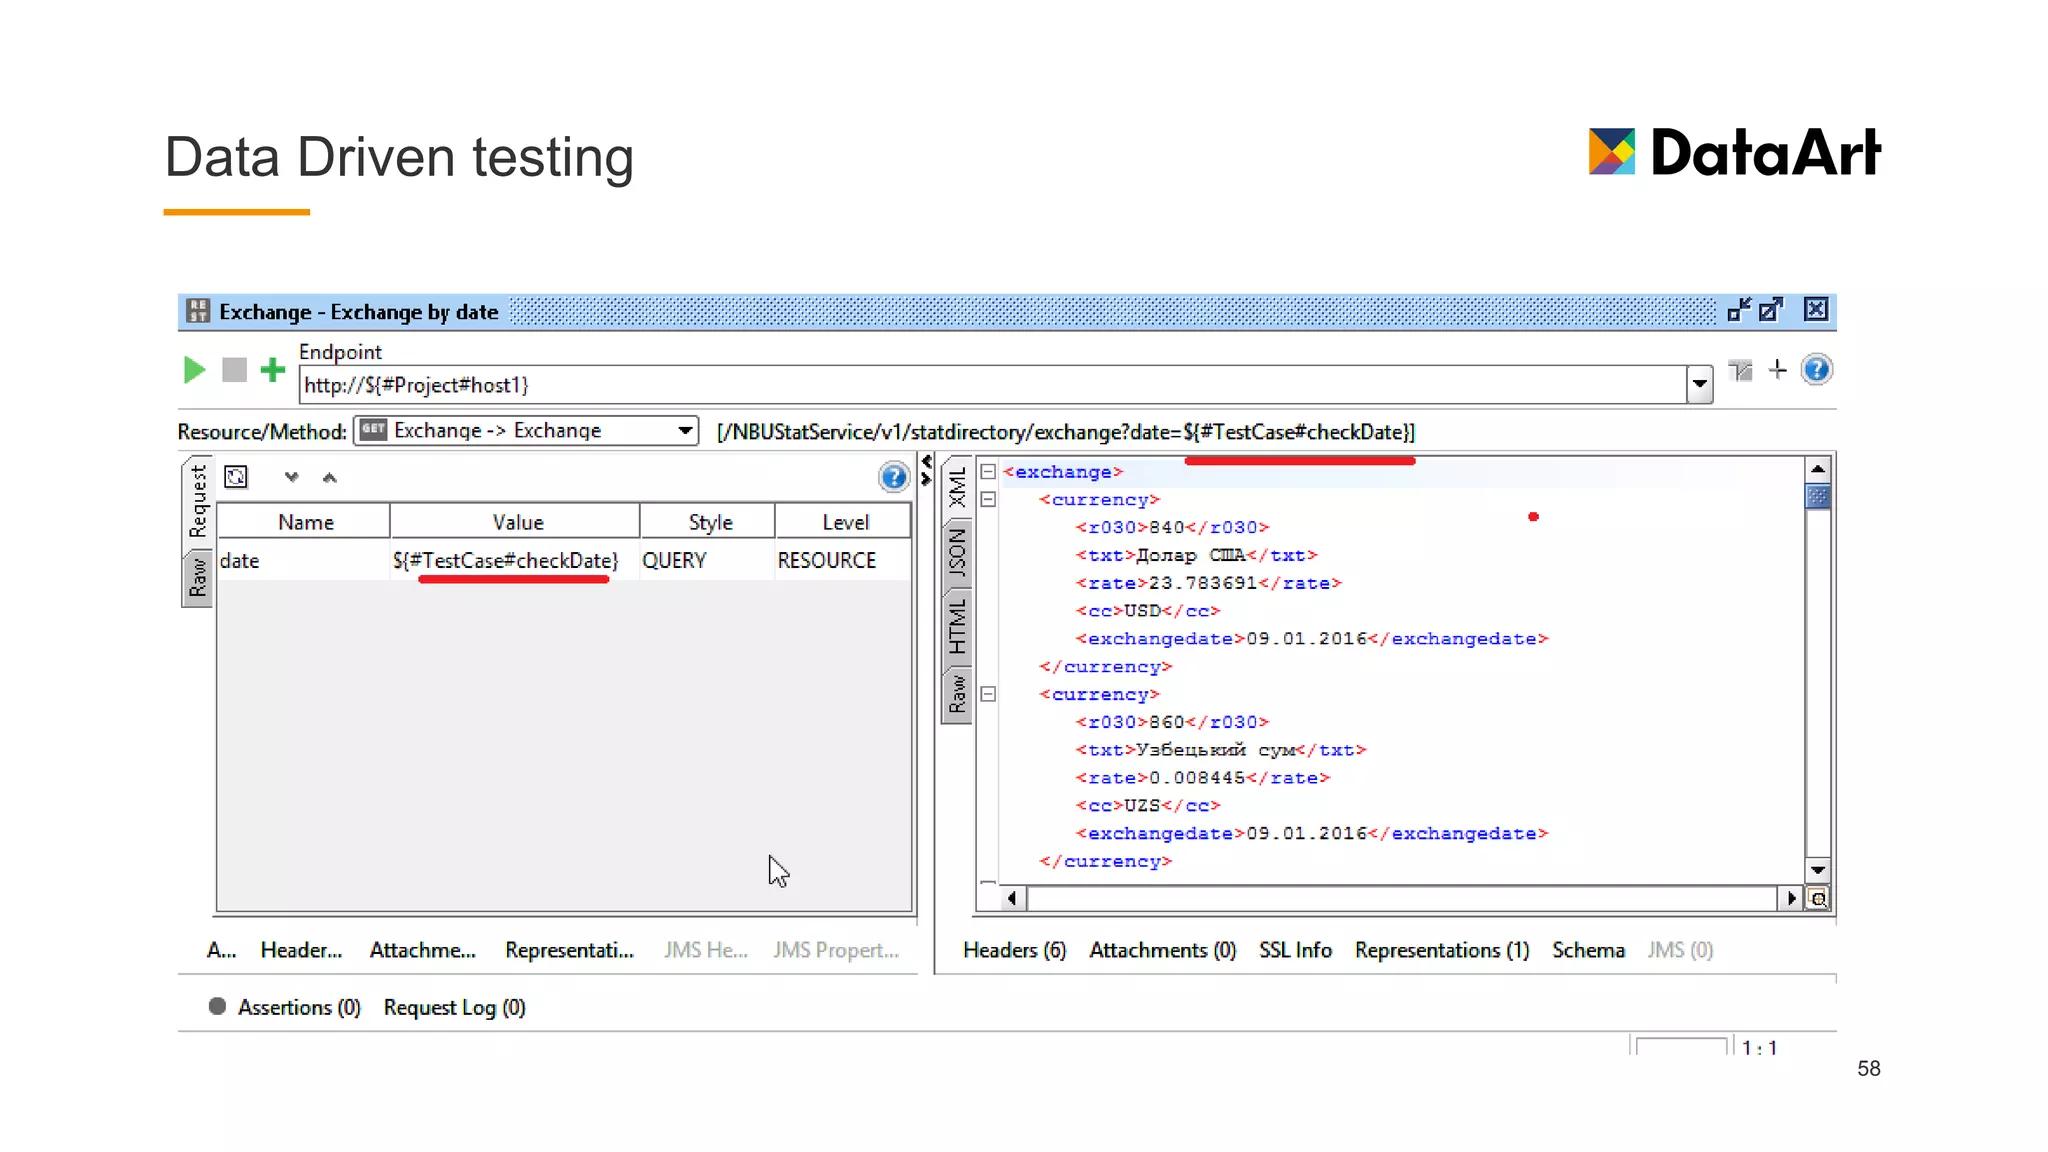Click the parameter refresh/update icon
2048x1152 pixels.
(236, 477)
